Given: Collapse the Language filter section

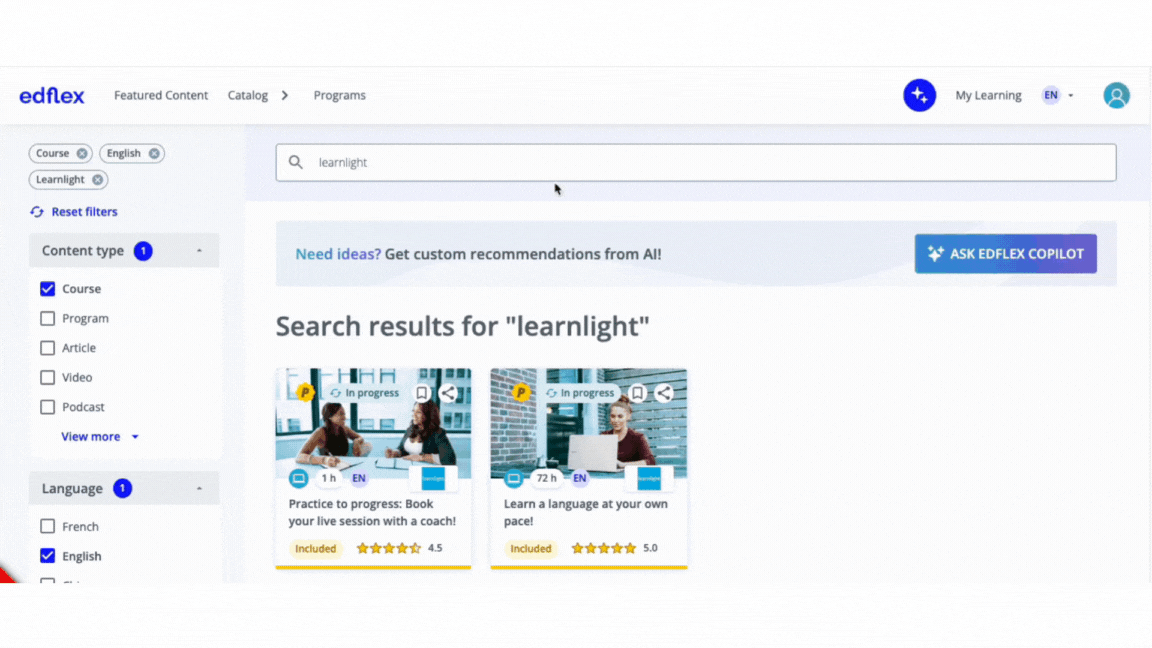Looking at the screenshot, I should [x=199, y=489].
